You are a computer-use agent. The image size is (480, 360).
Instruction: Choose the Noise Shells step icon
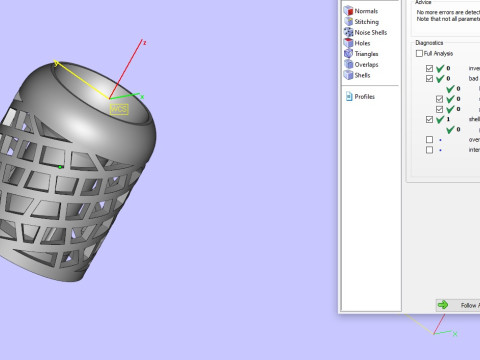coord(348,32)
